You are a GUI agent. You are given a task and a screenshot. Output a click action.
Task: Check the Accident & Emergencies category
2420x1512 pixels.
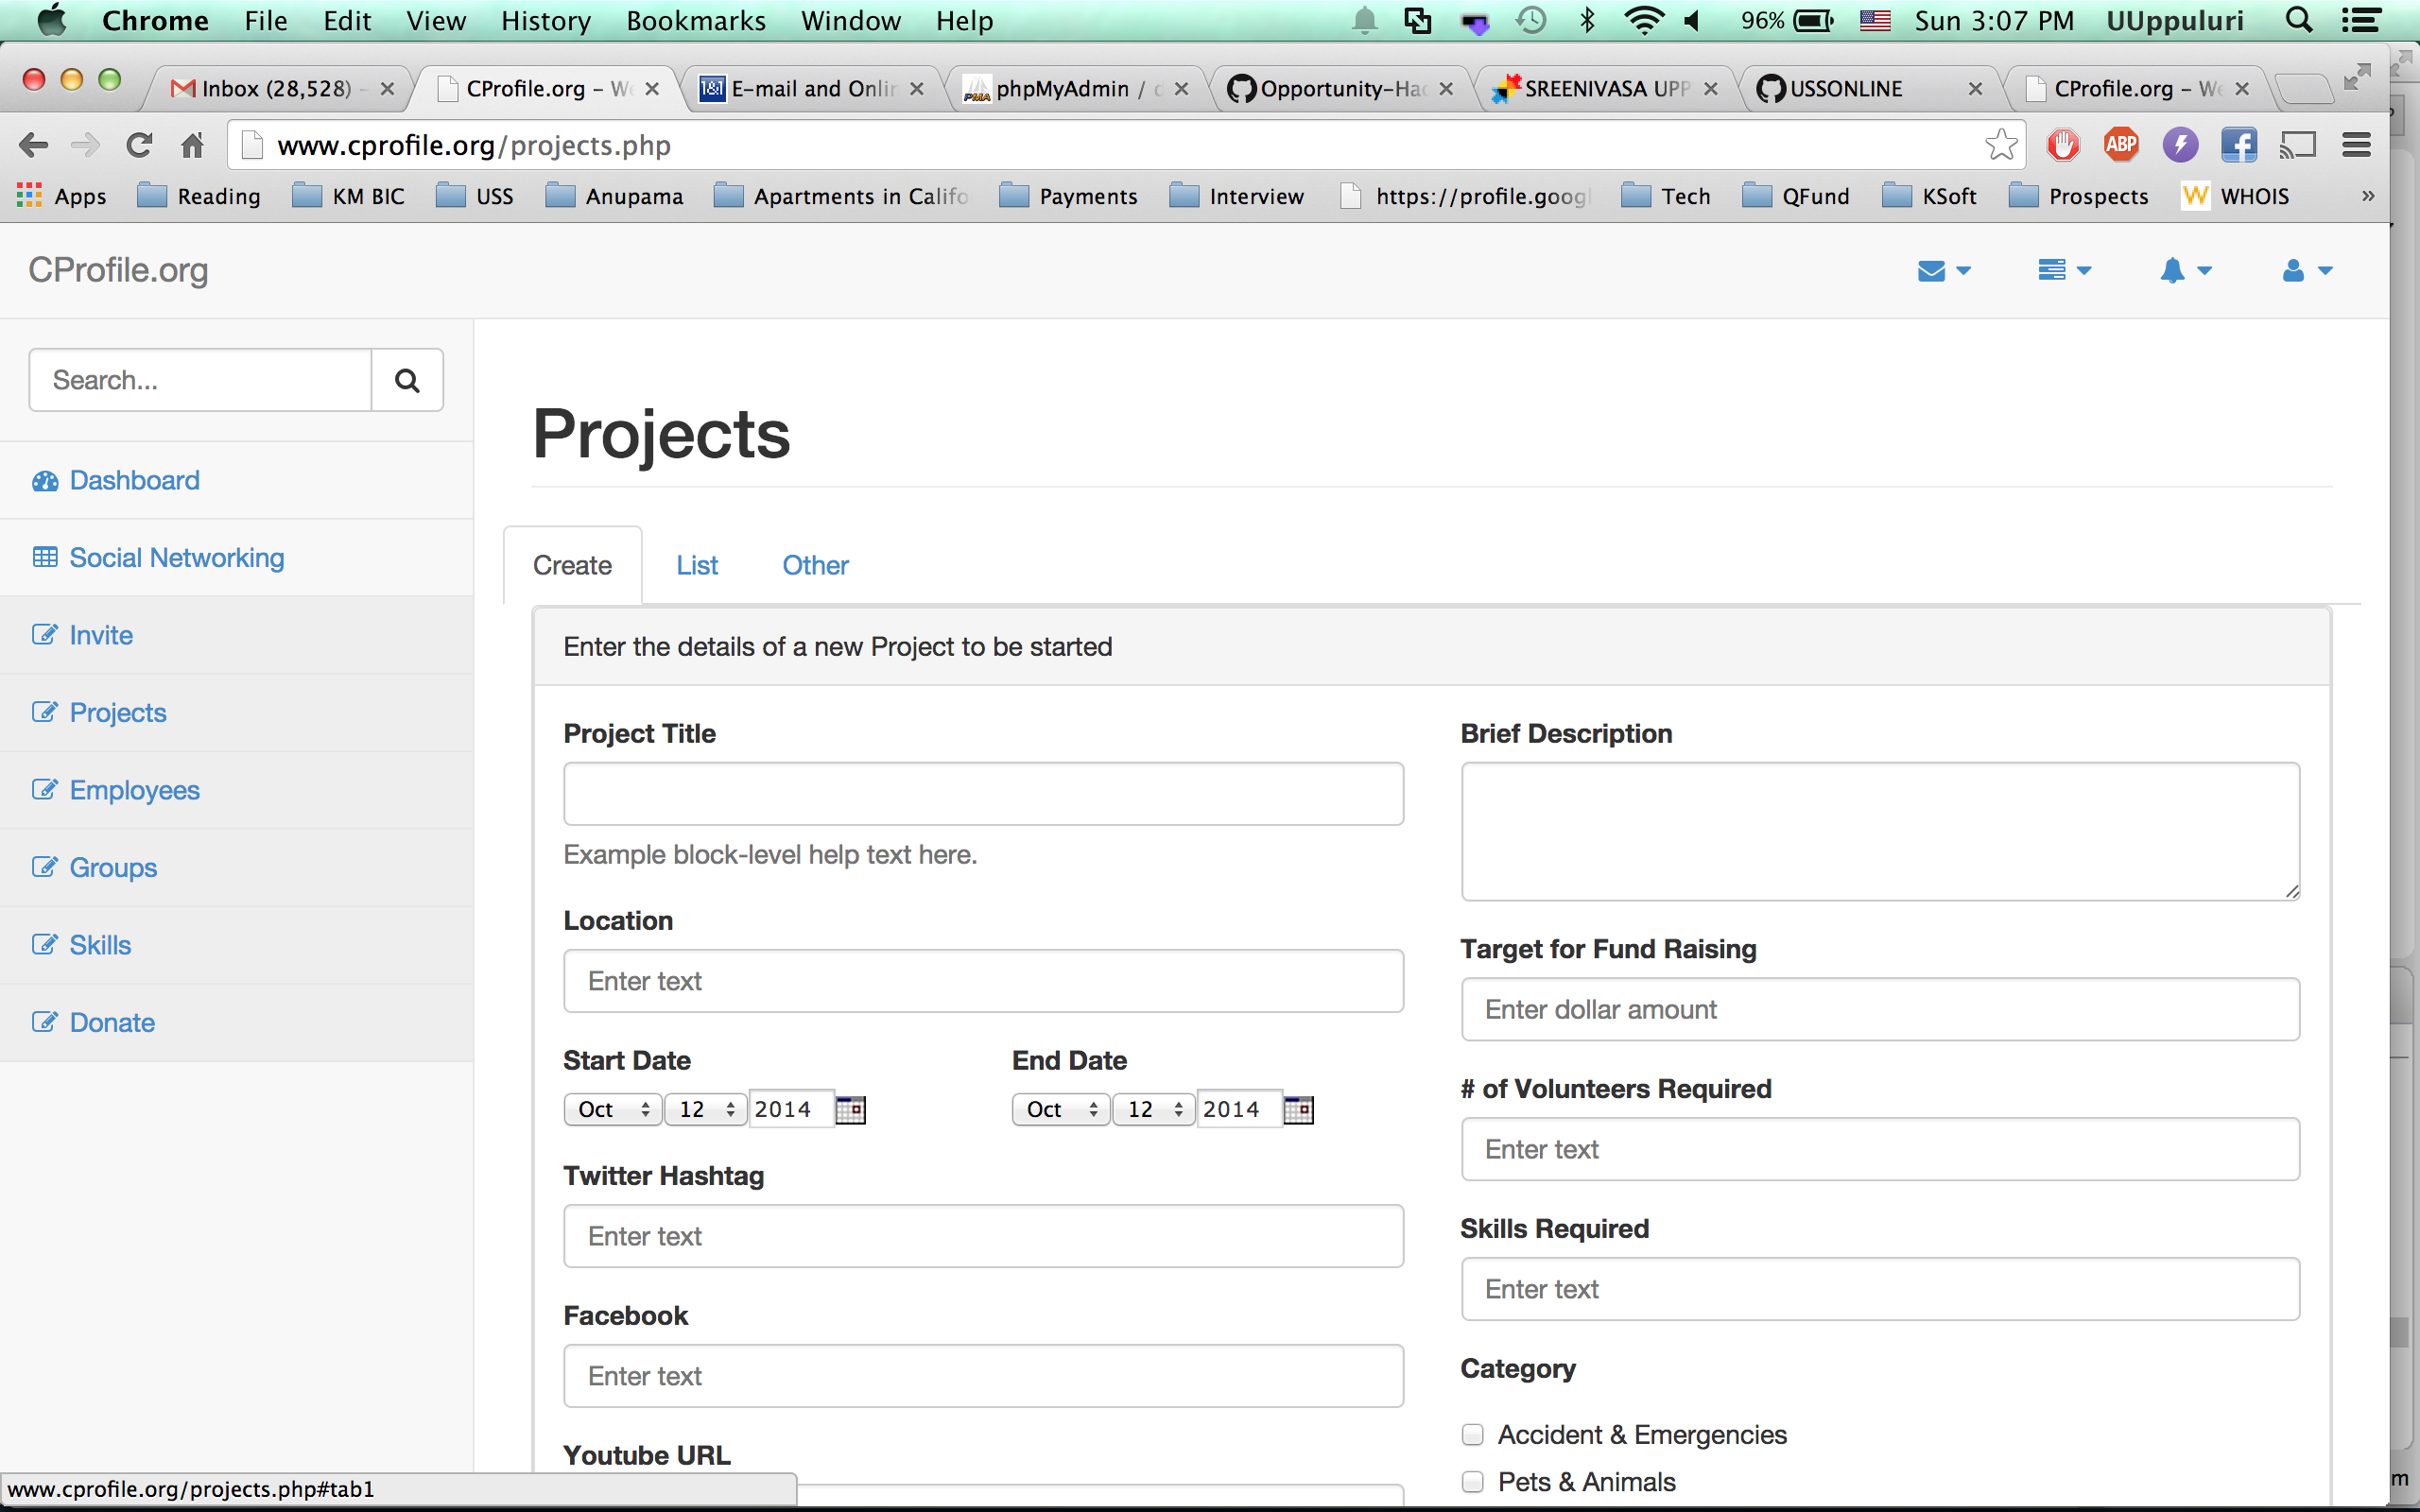(x=1472, y=1435)
